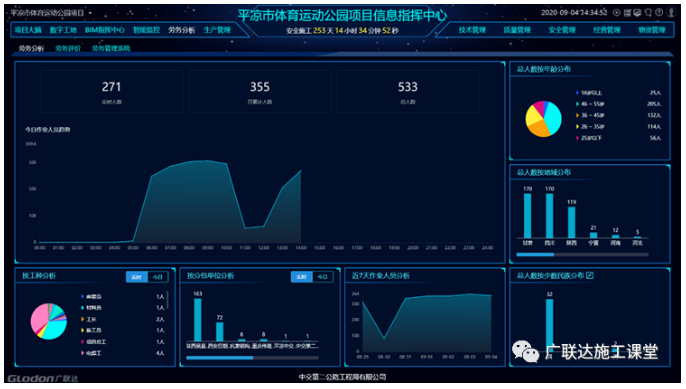Click the vertical scrollbar in 按工种分析 legend
Viewport: 686px width, 389px height.
pyautogui.click(x=168, y=301)
